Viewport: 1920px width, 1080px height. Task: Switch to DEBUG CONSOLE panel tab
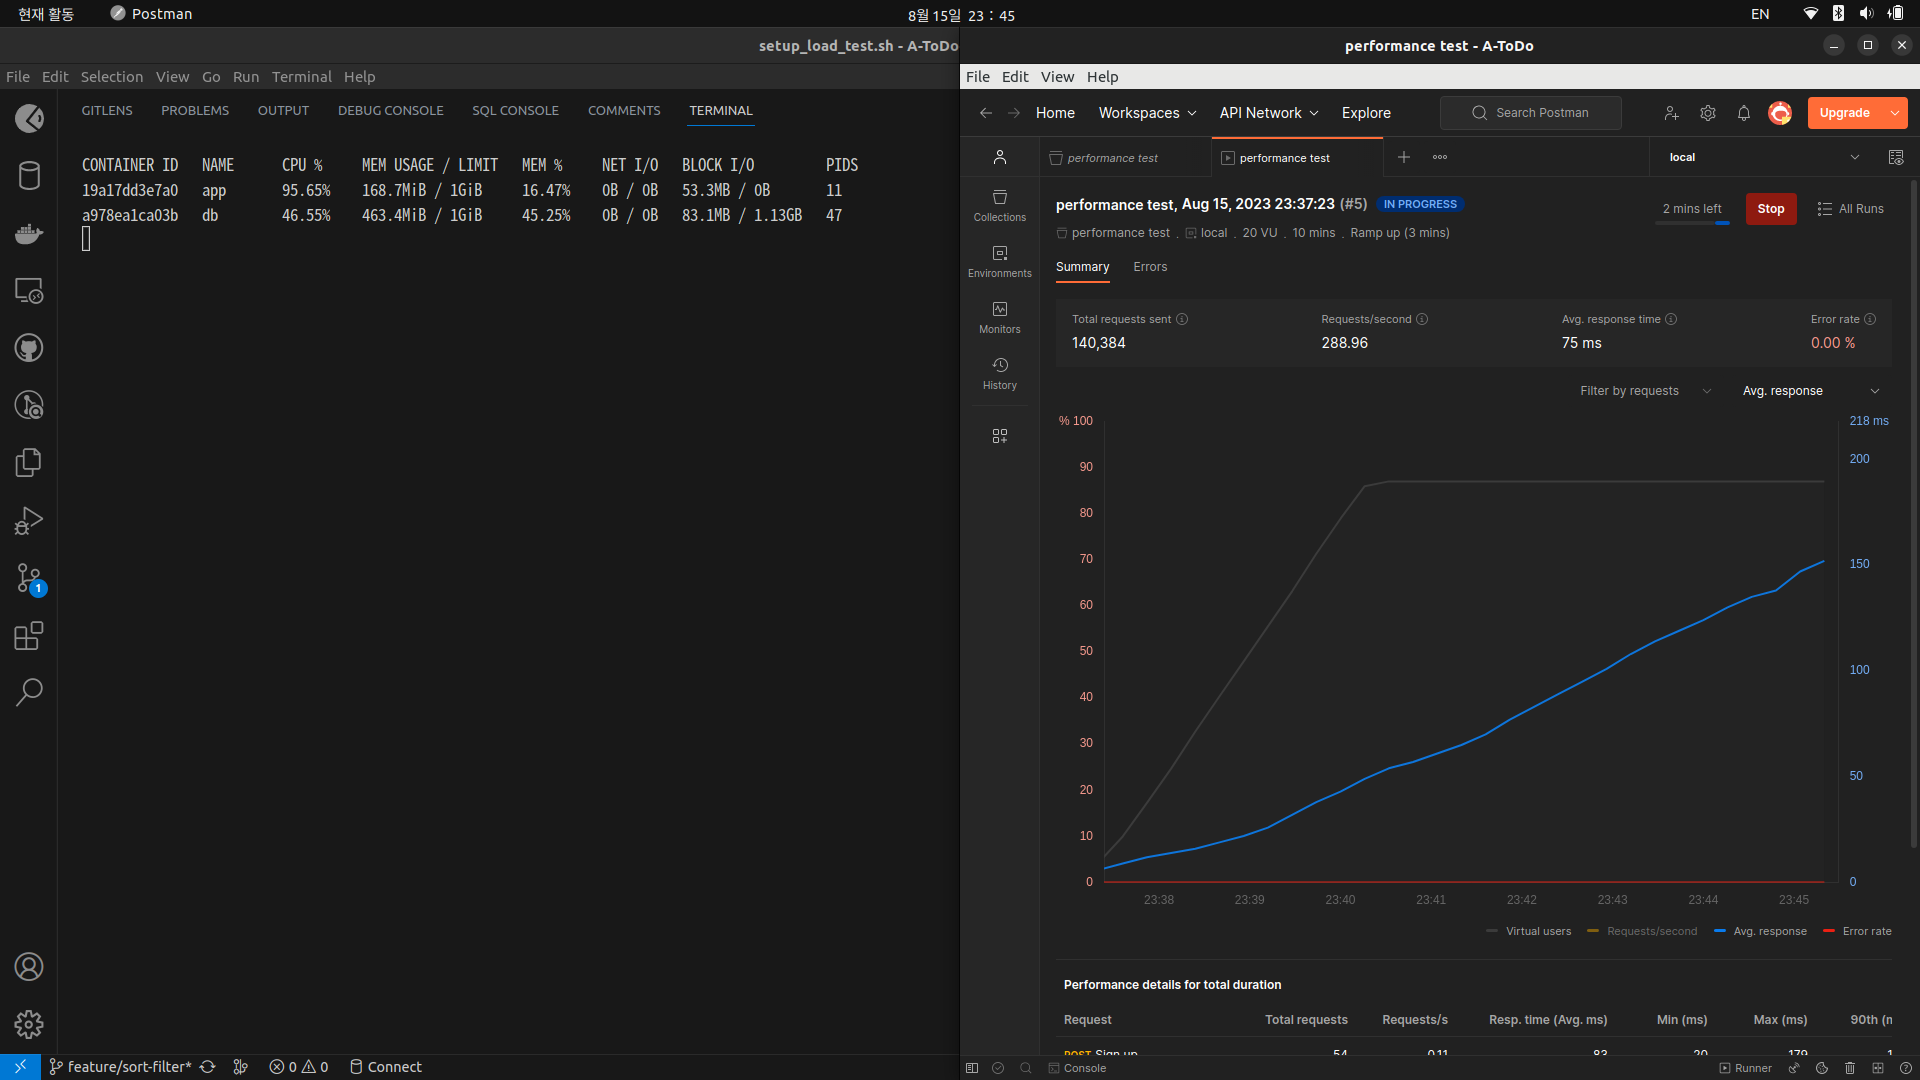pos(390,111)
